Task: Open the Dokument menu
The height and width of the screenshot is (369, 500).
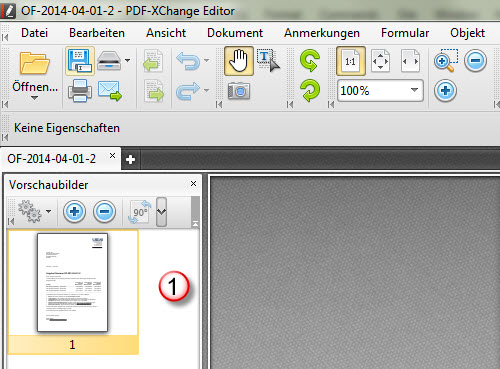Action: pyautogui.click(x=235, y=33)
